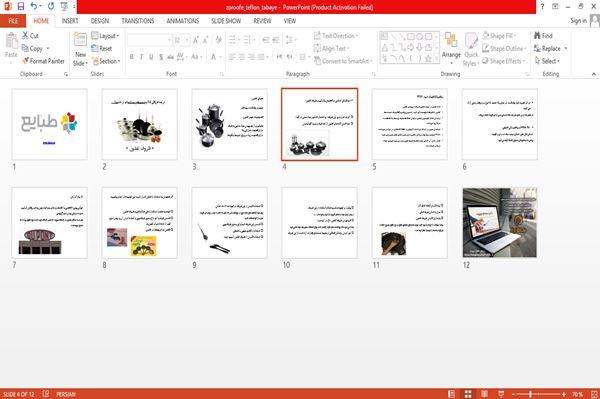Click PERSIAN language indicator in status bar
Viewport: 600px width, 399px height.
66,394
